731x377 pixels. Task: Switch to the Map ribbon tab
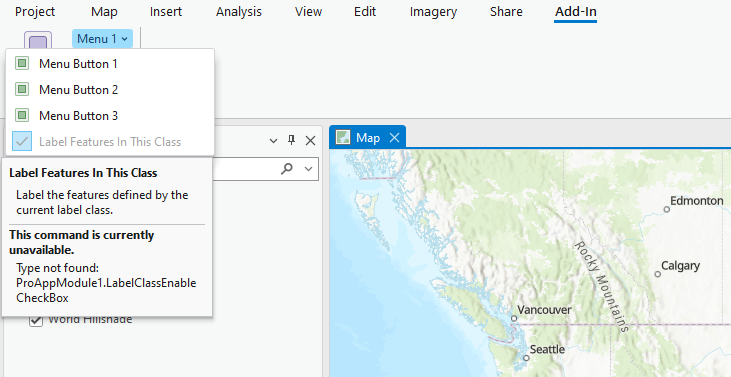click(104, 12)
